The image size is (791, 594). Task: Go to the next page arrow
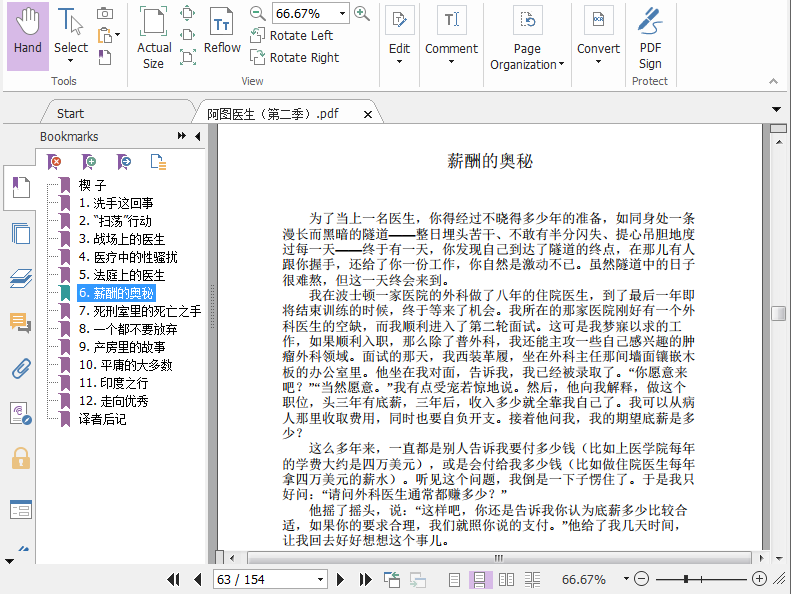[x=340, y=579]
